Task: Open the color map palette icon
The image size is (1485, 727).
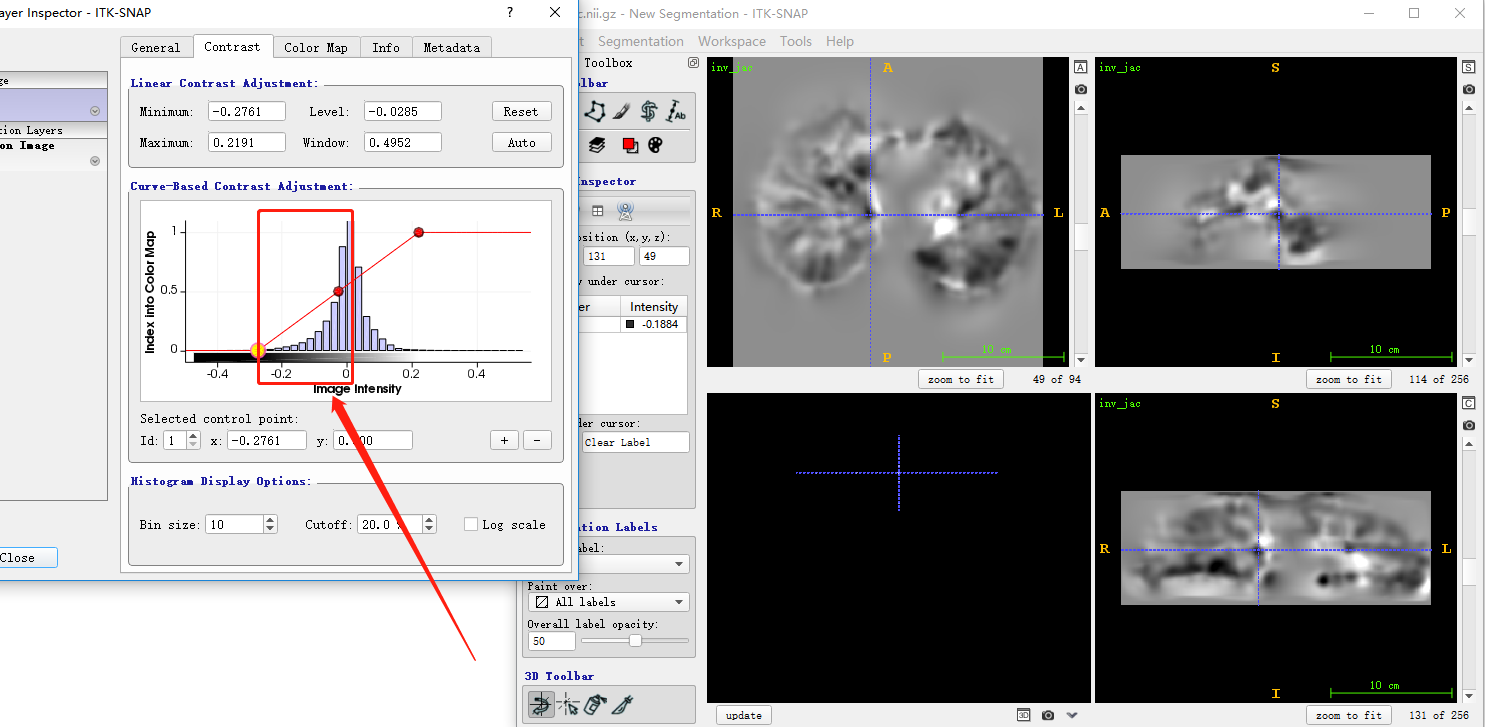Action: point(656,145)
